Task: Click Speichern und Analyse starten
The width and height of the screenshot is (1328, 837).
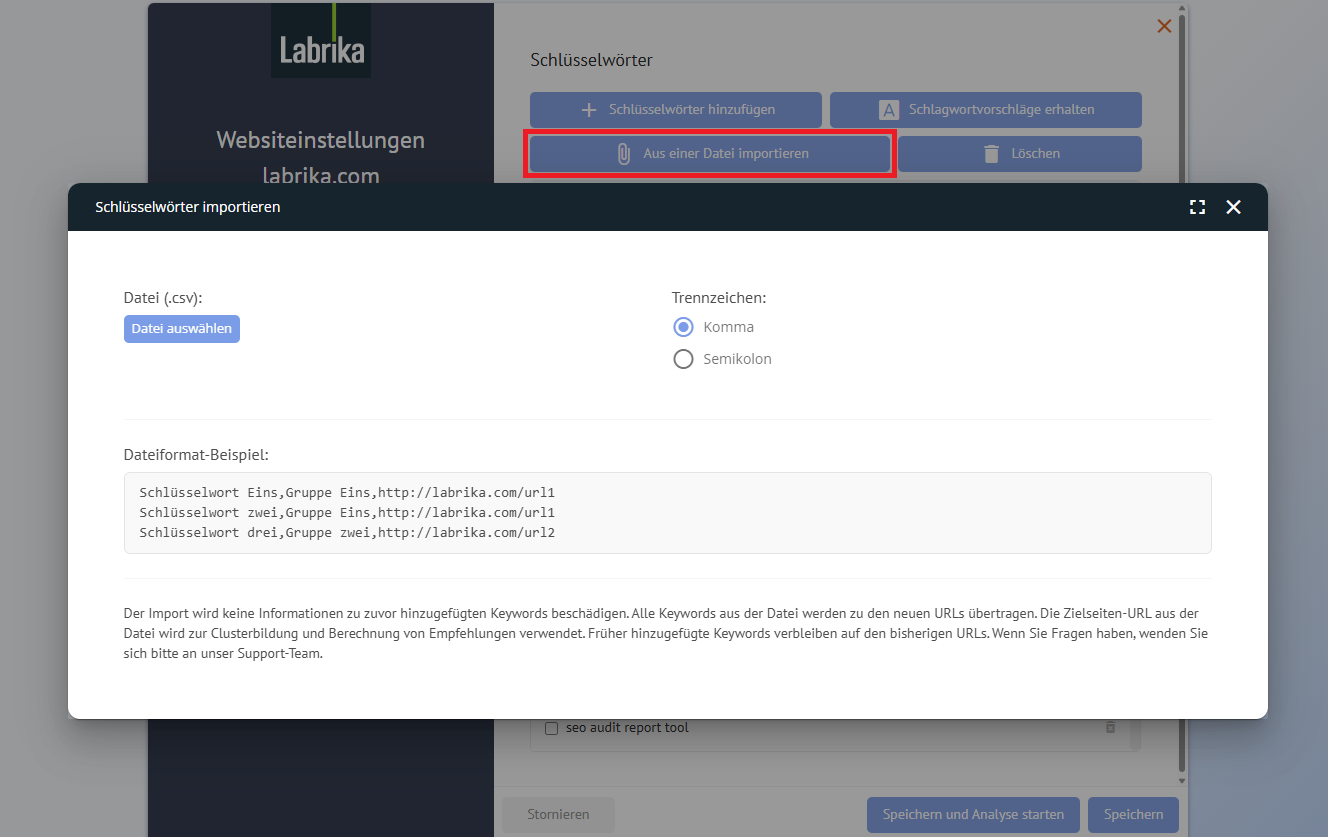Action: (973, 815)
